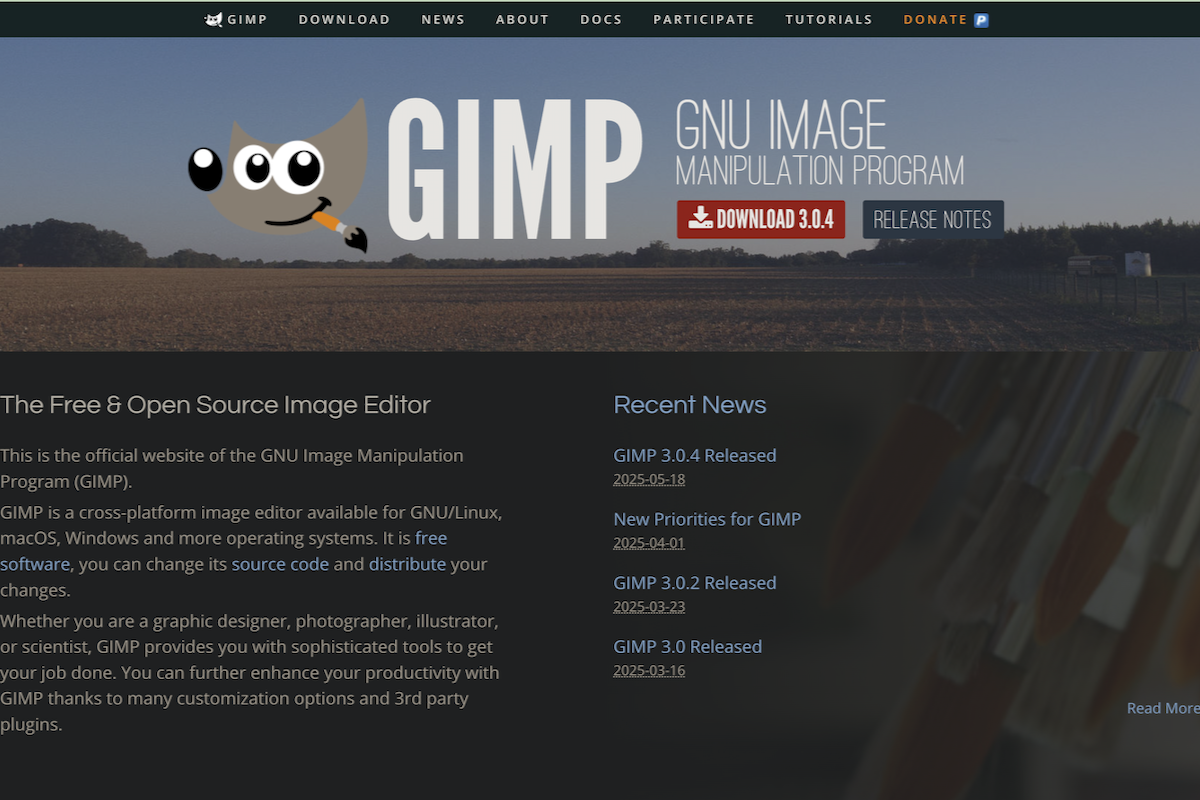Click the large Wilber mascot logo
This screenshot has height=800, width=1200.
(279, 176)
